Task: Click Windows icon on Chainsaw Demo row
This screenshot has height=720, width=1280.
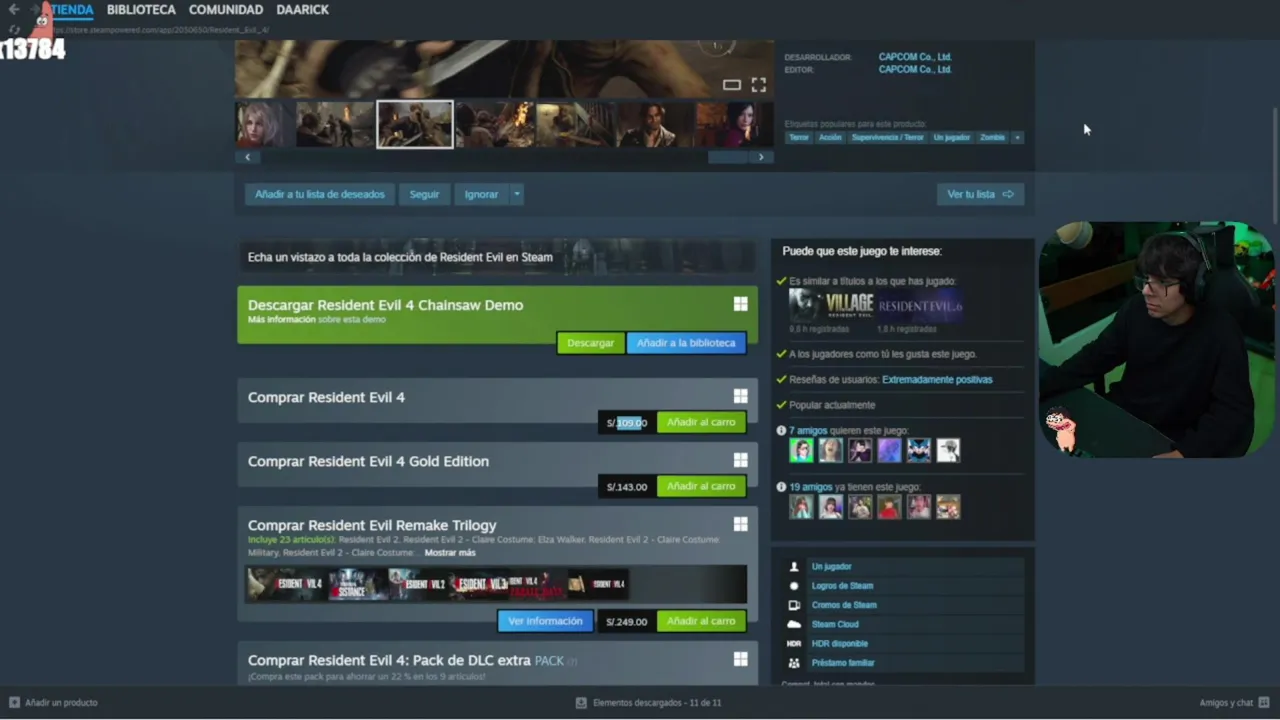Action: coord(740,304)
